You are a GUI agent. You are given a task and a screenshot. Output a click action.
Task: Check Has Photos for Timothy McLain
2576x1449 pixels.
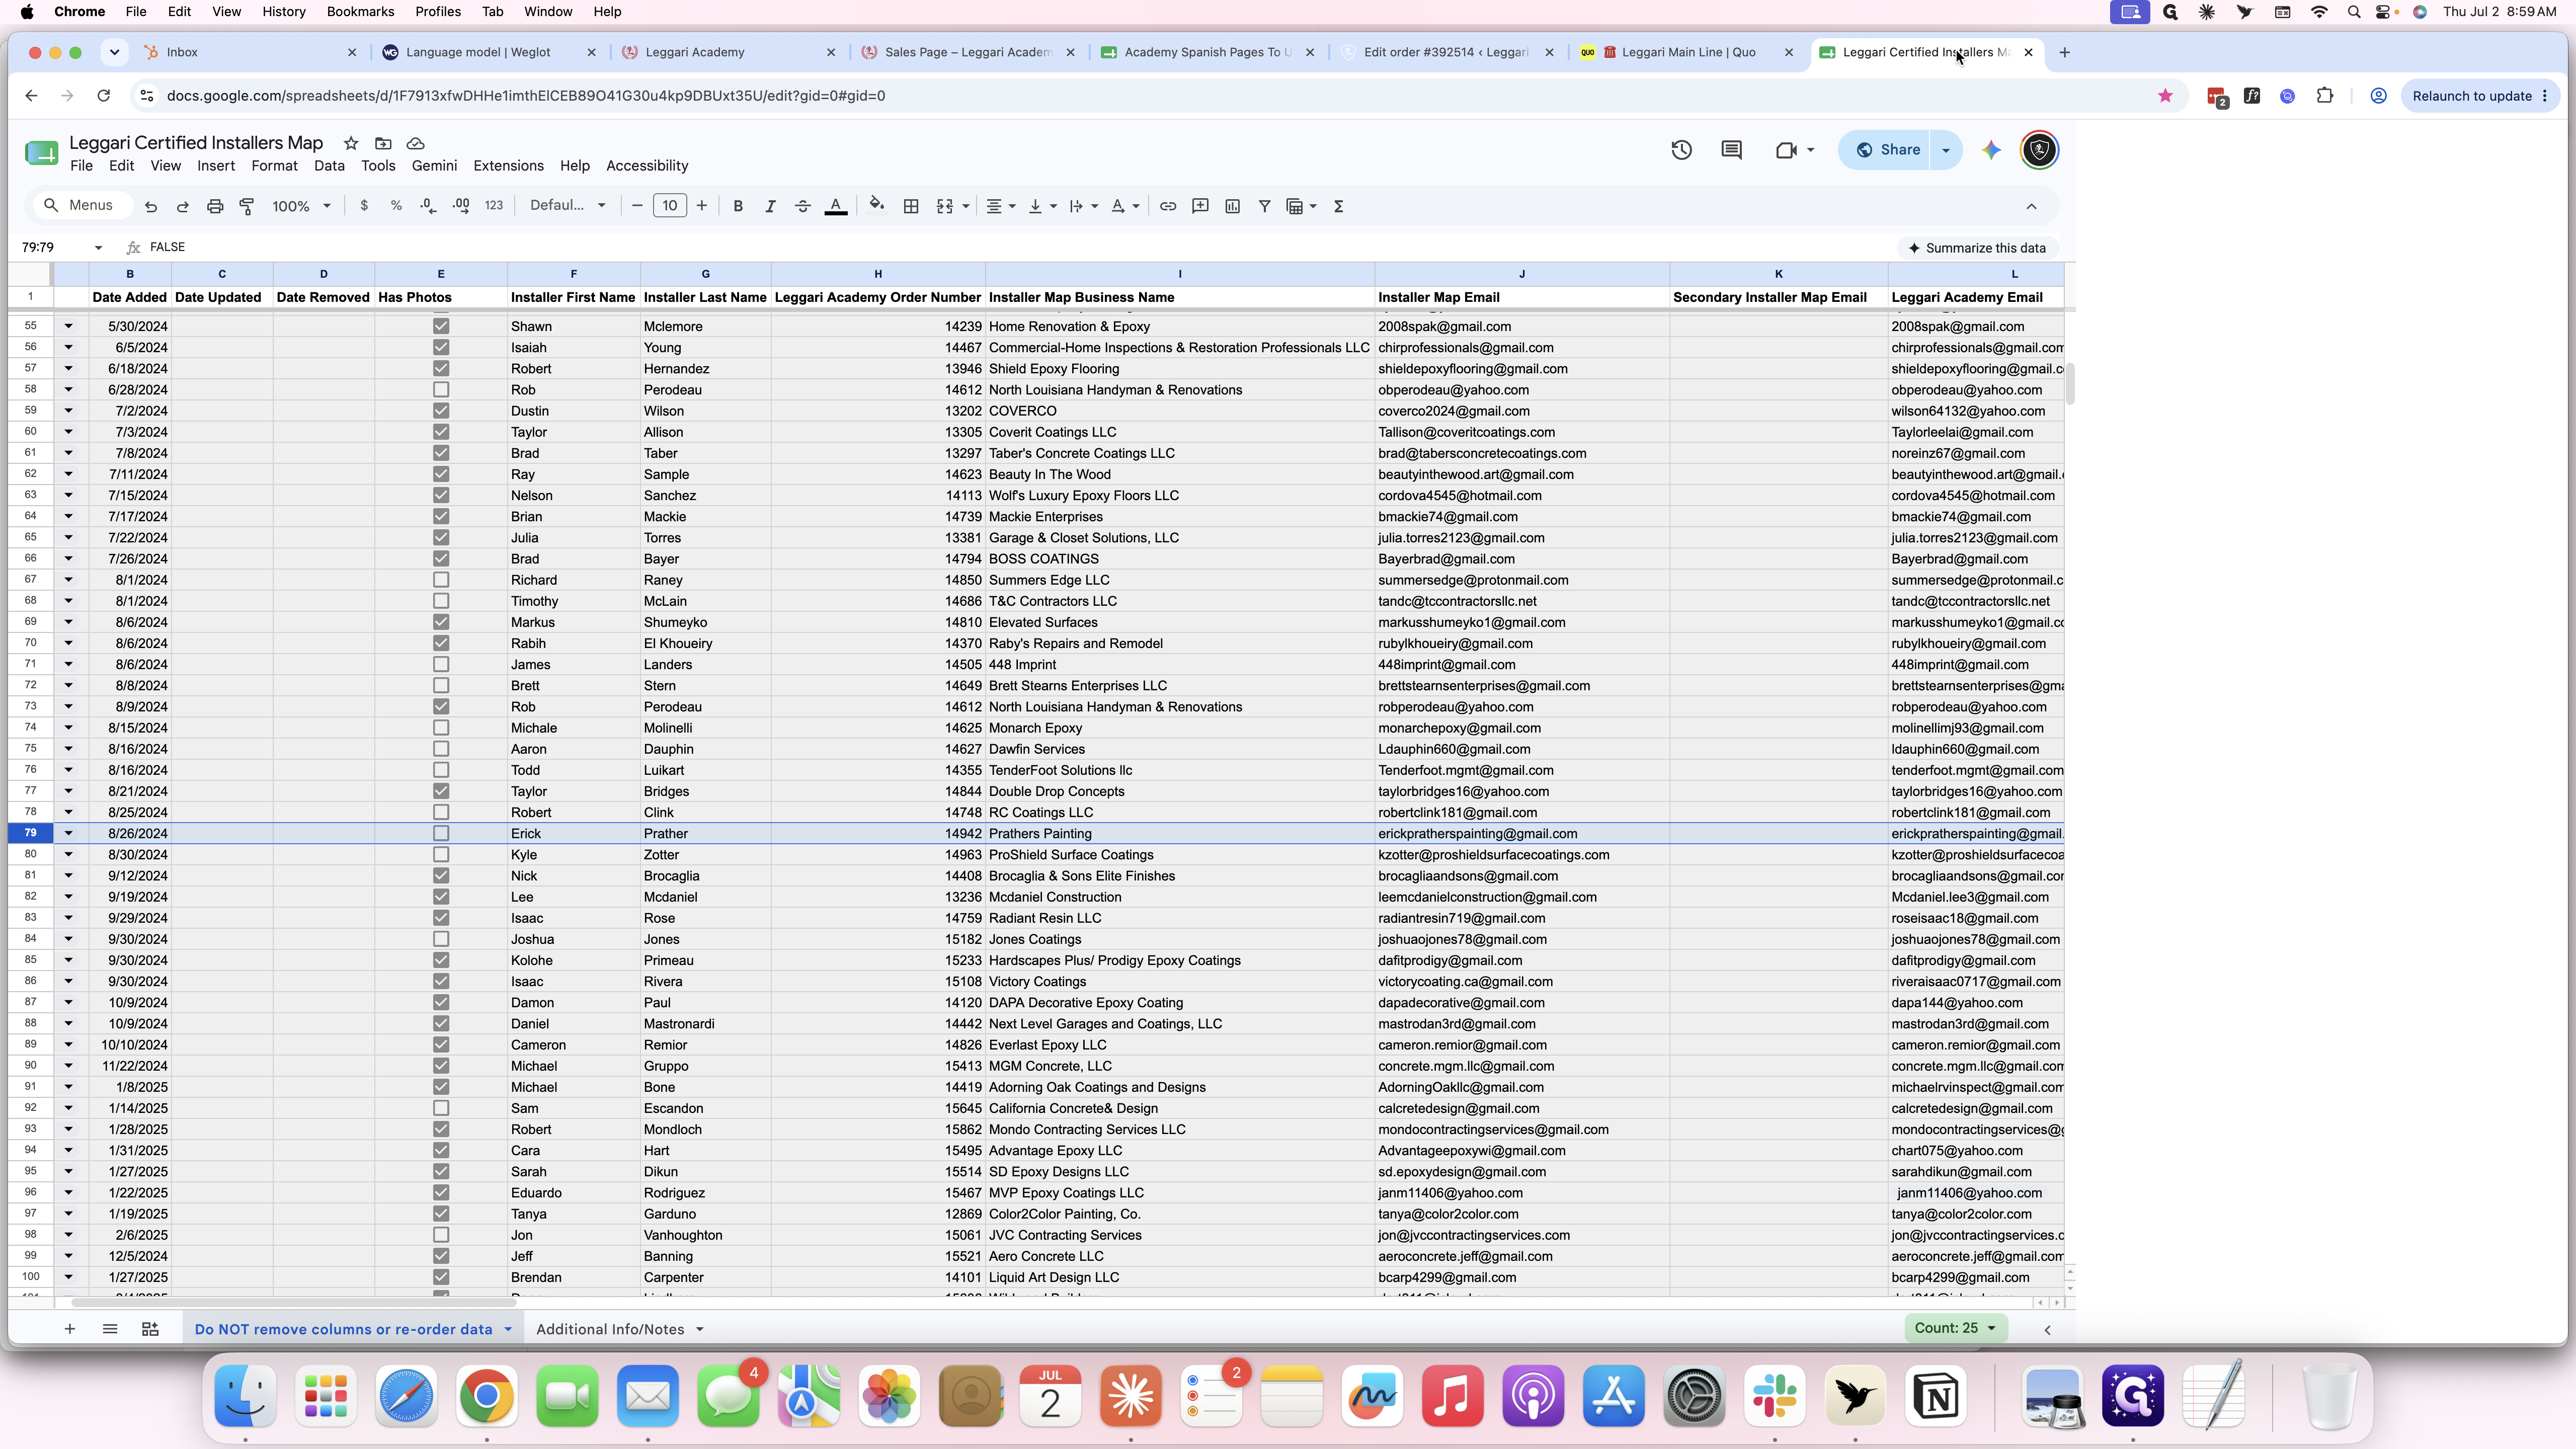tap(441, 601)
